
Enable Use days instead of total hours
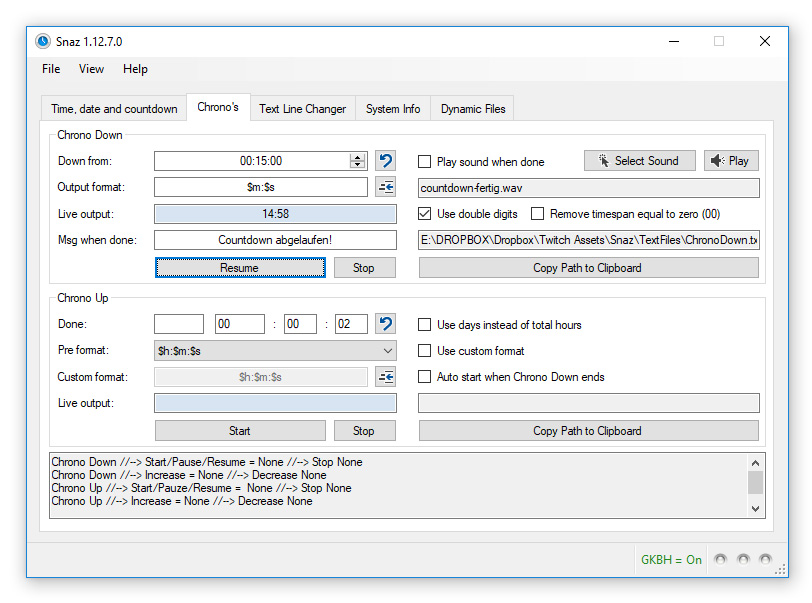tap(424, 324)
